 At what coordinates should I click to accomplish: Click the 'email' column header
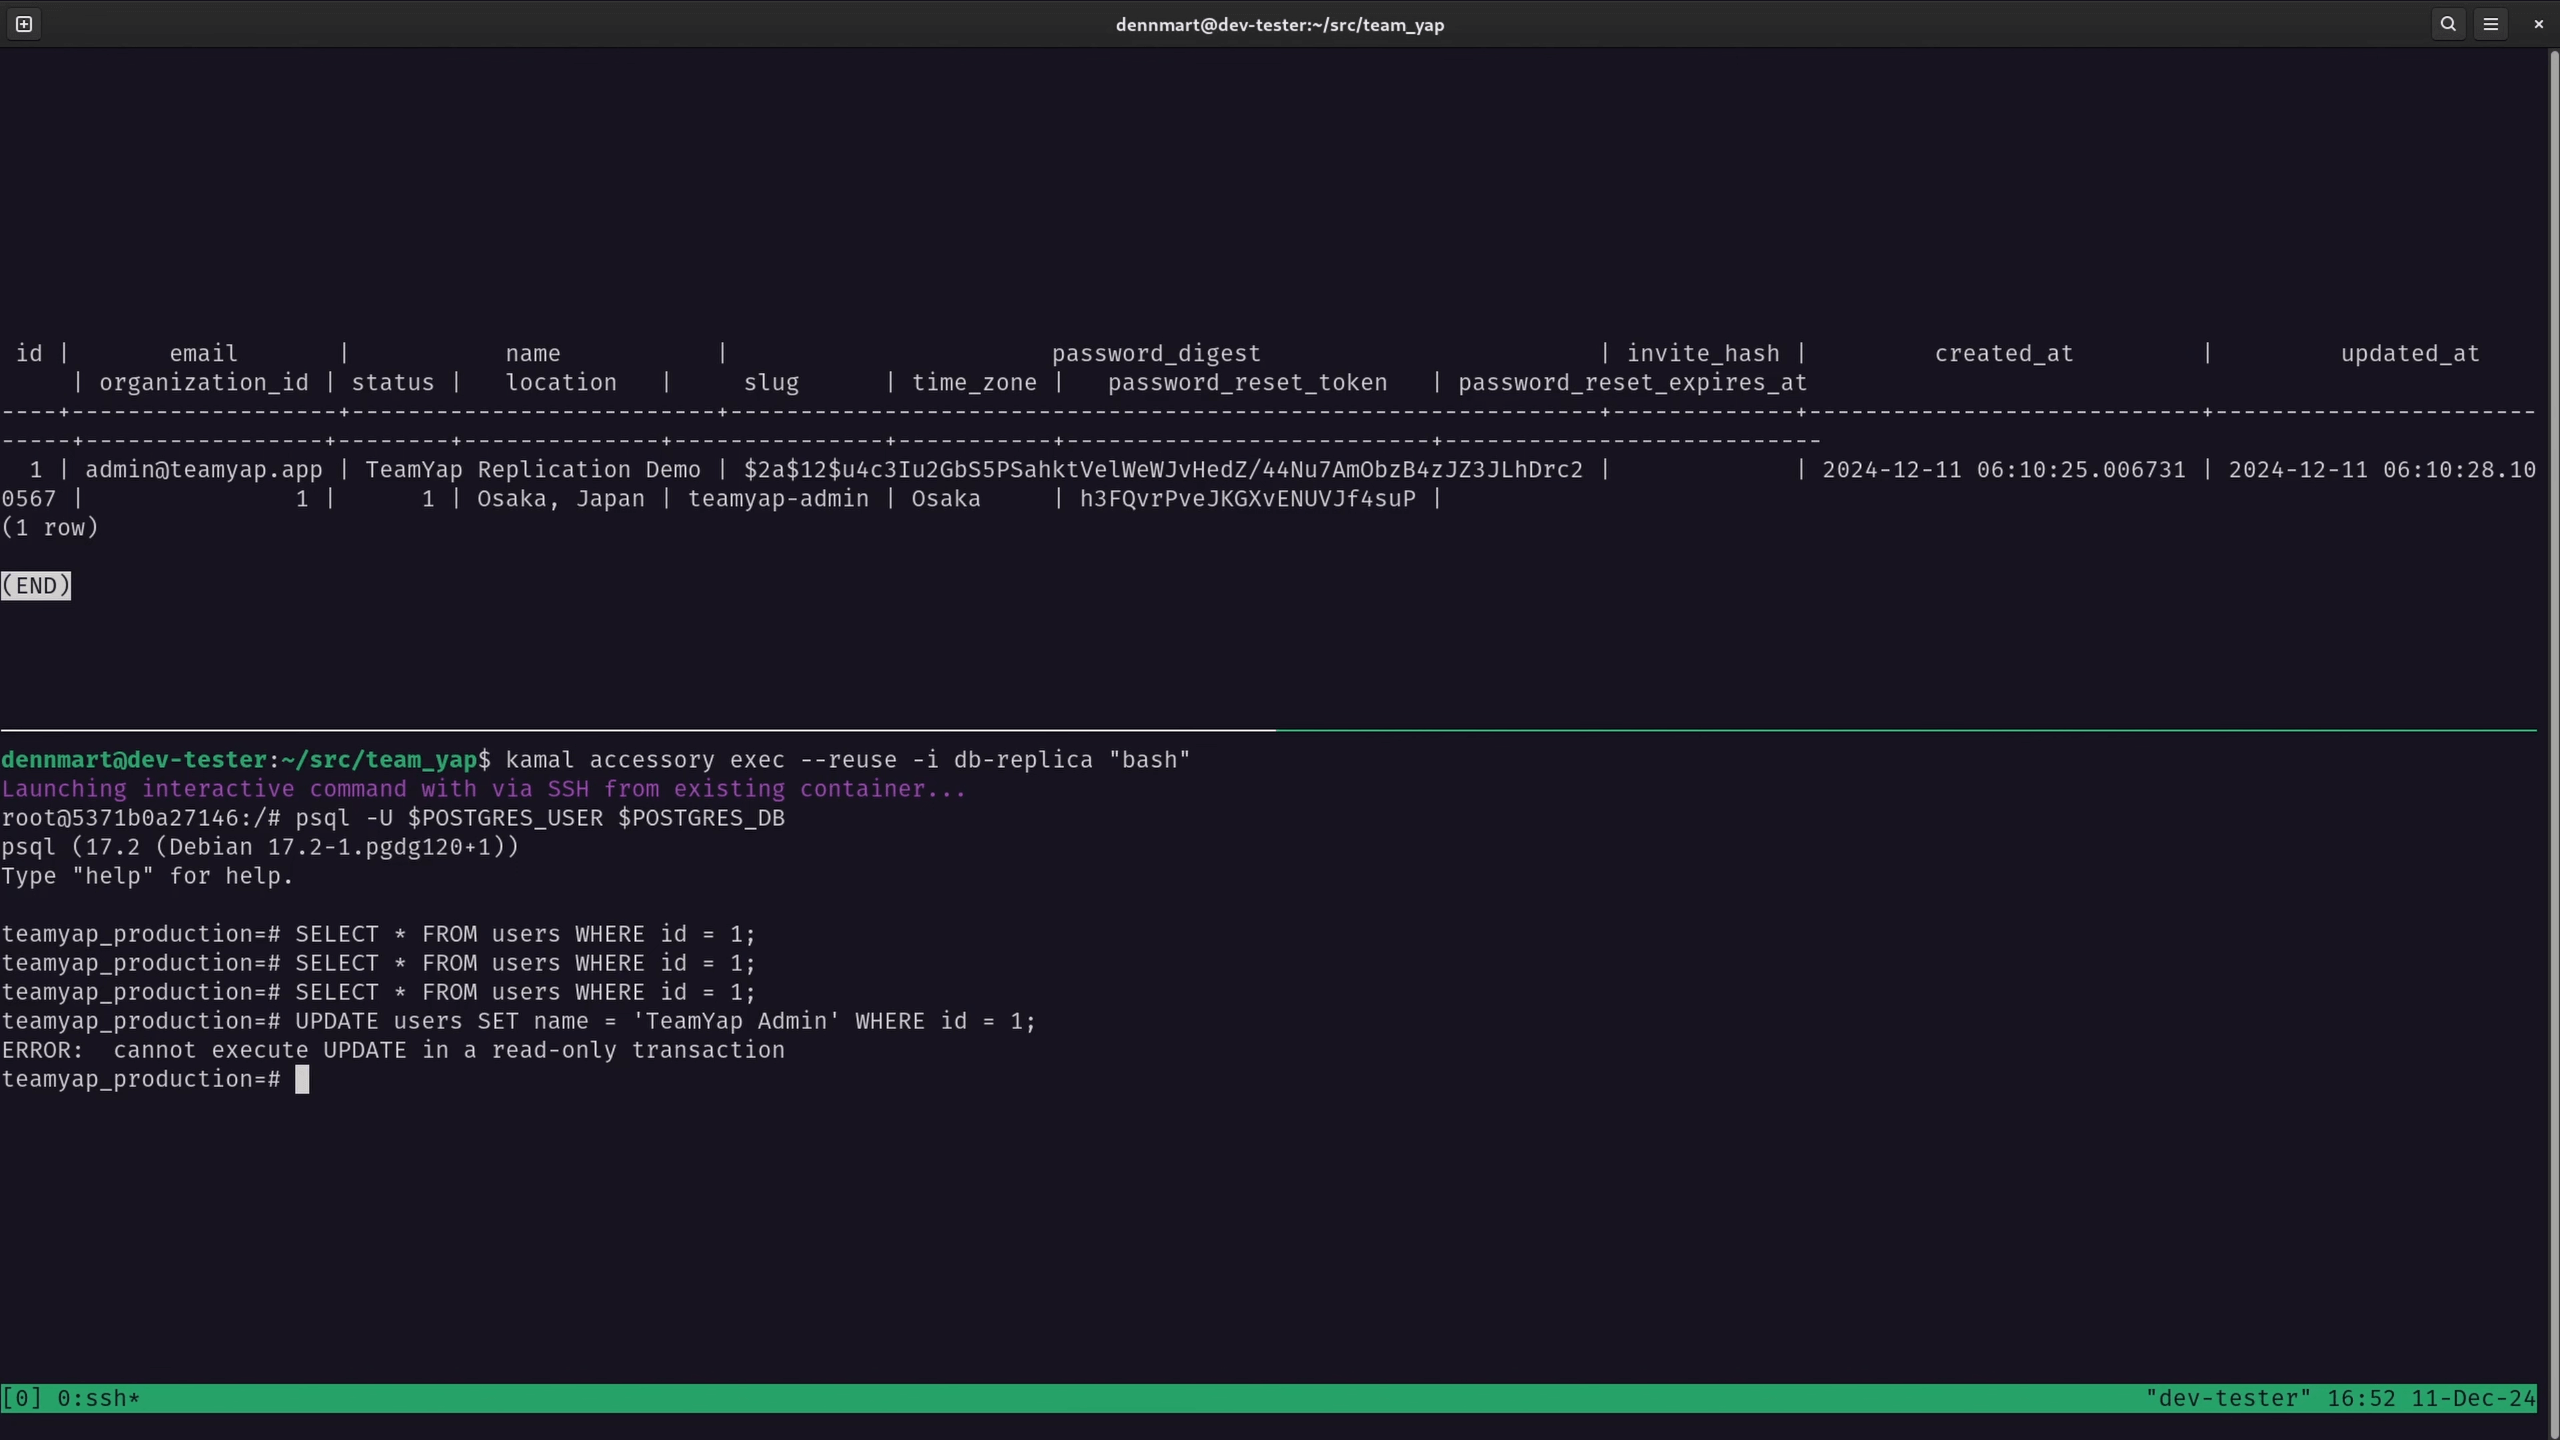pos(203,354)
